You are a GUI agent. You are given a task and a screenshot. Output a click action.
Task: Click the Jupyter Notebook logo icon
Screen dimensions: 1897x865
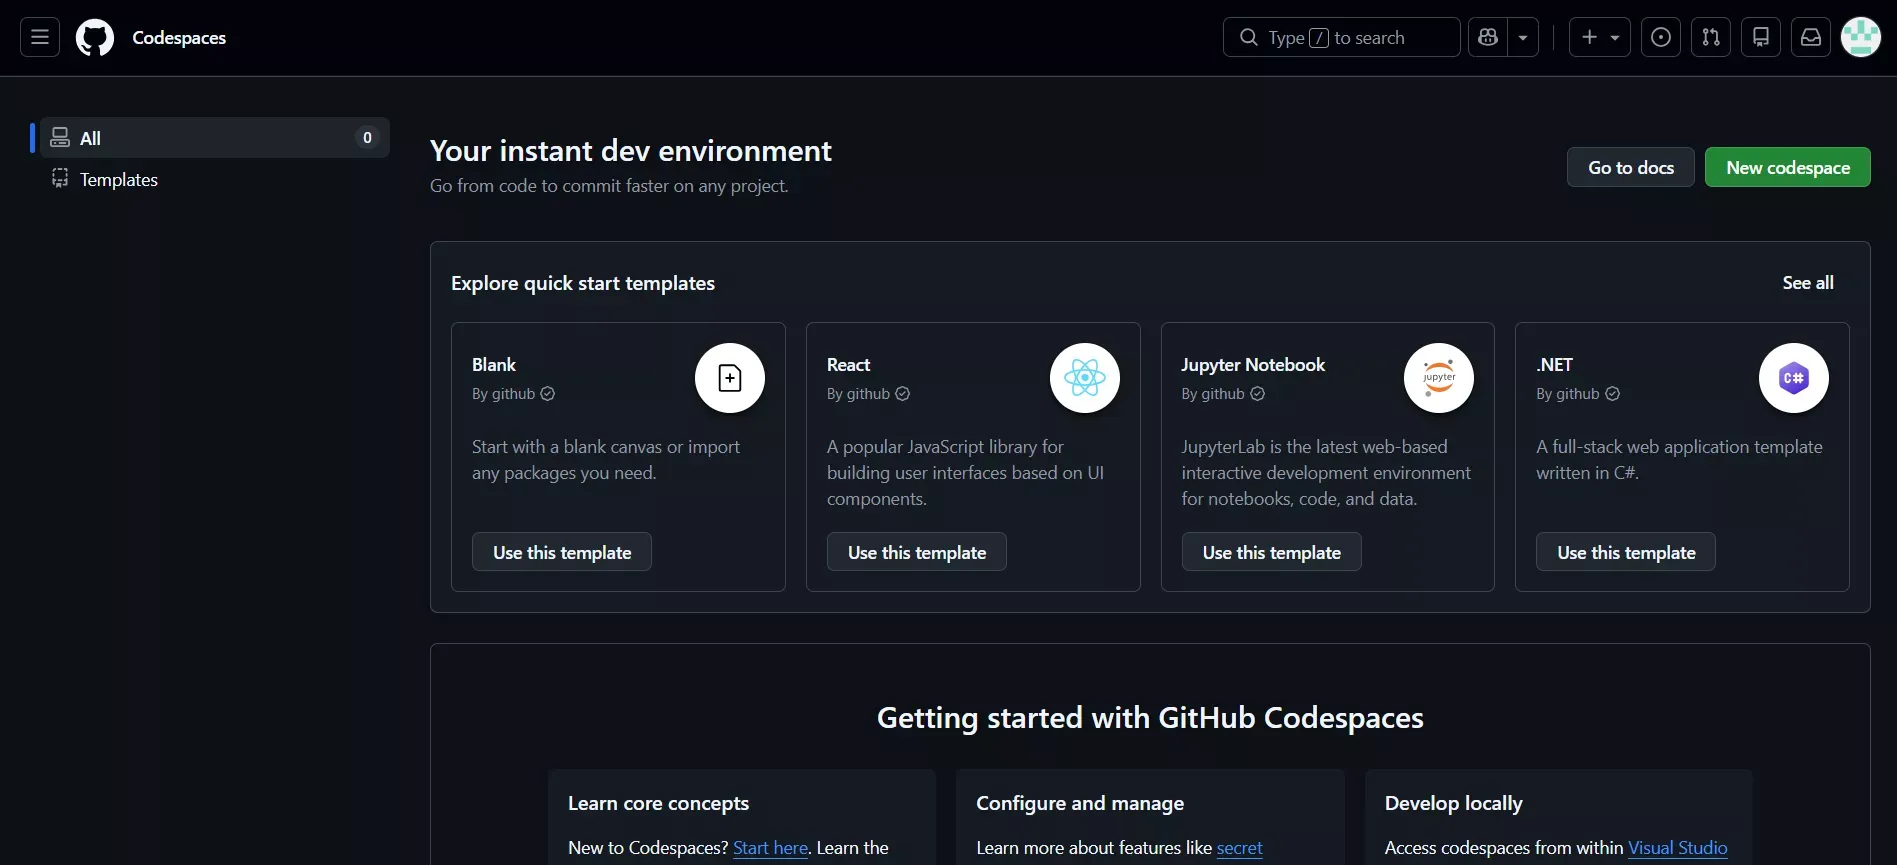pos(1439,378)
